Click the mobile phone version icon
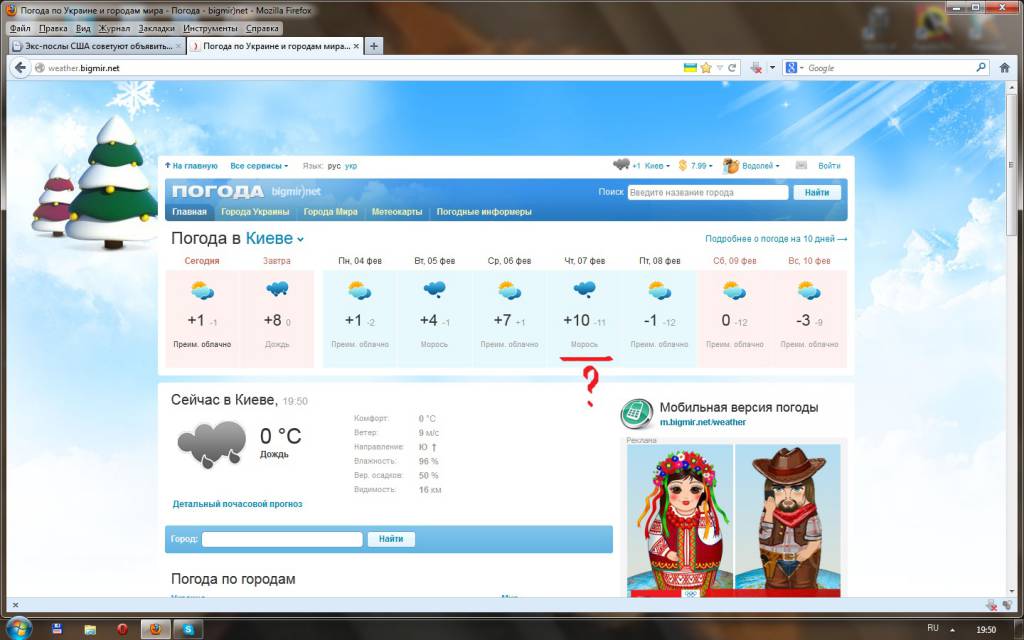This screenshot has height=640, width=1024. click(636, 413)
